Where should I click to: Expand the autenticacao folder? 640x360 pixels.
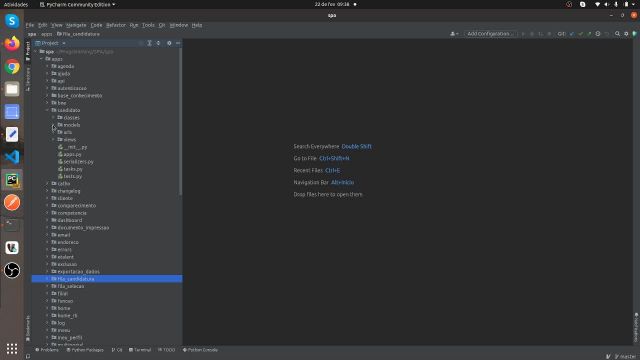pyautogui.click(x=47, y=88)
